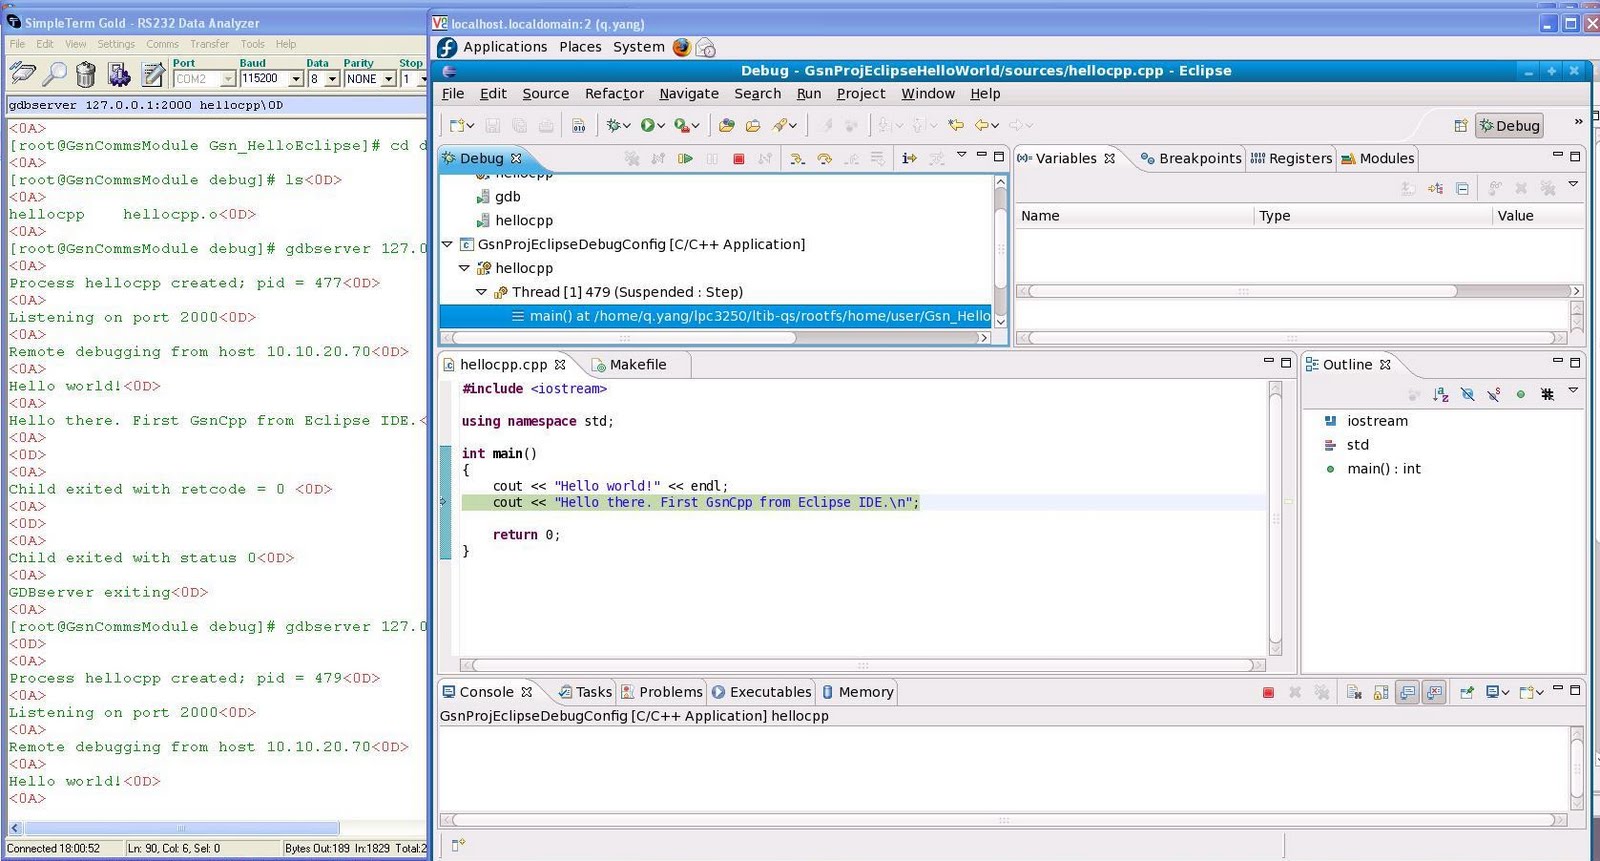
Task: Select main() : int in Outline
Action: [x=1383, y=469]
